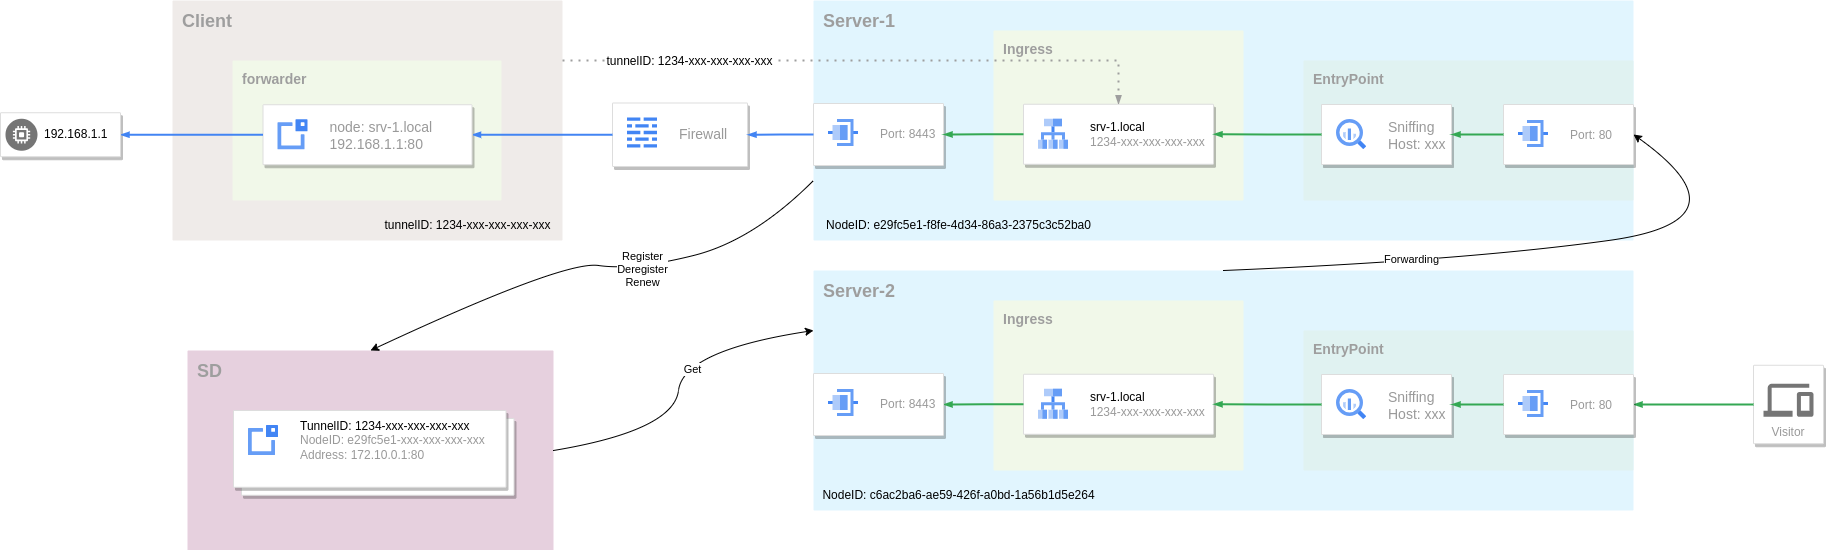
Task: Click Server-2 Port 8443 connector icon
Action: pyautogui.click(x=843, y=403)
